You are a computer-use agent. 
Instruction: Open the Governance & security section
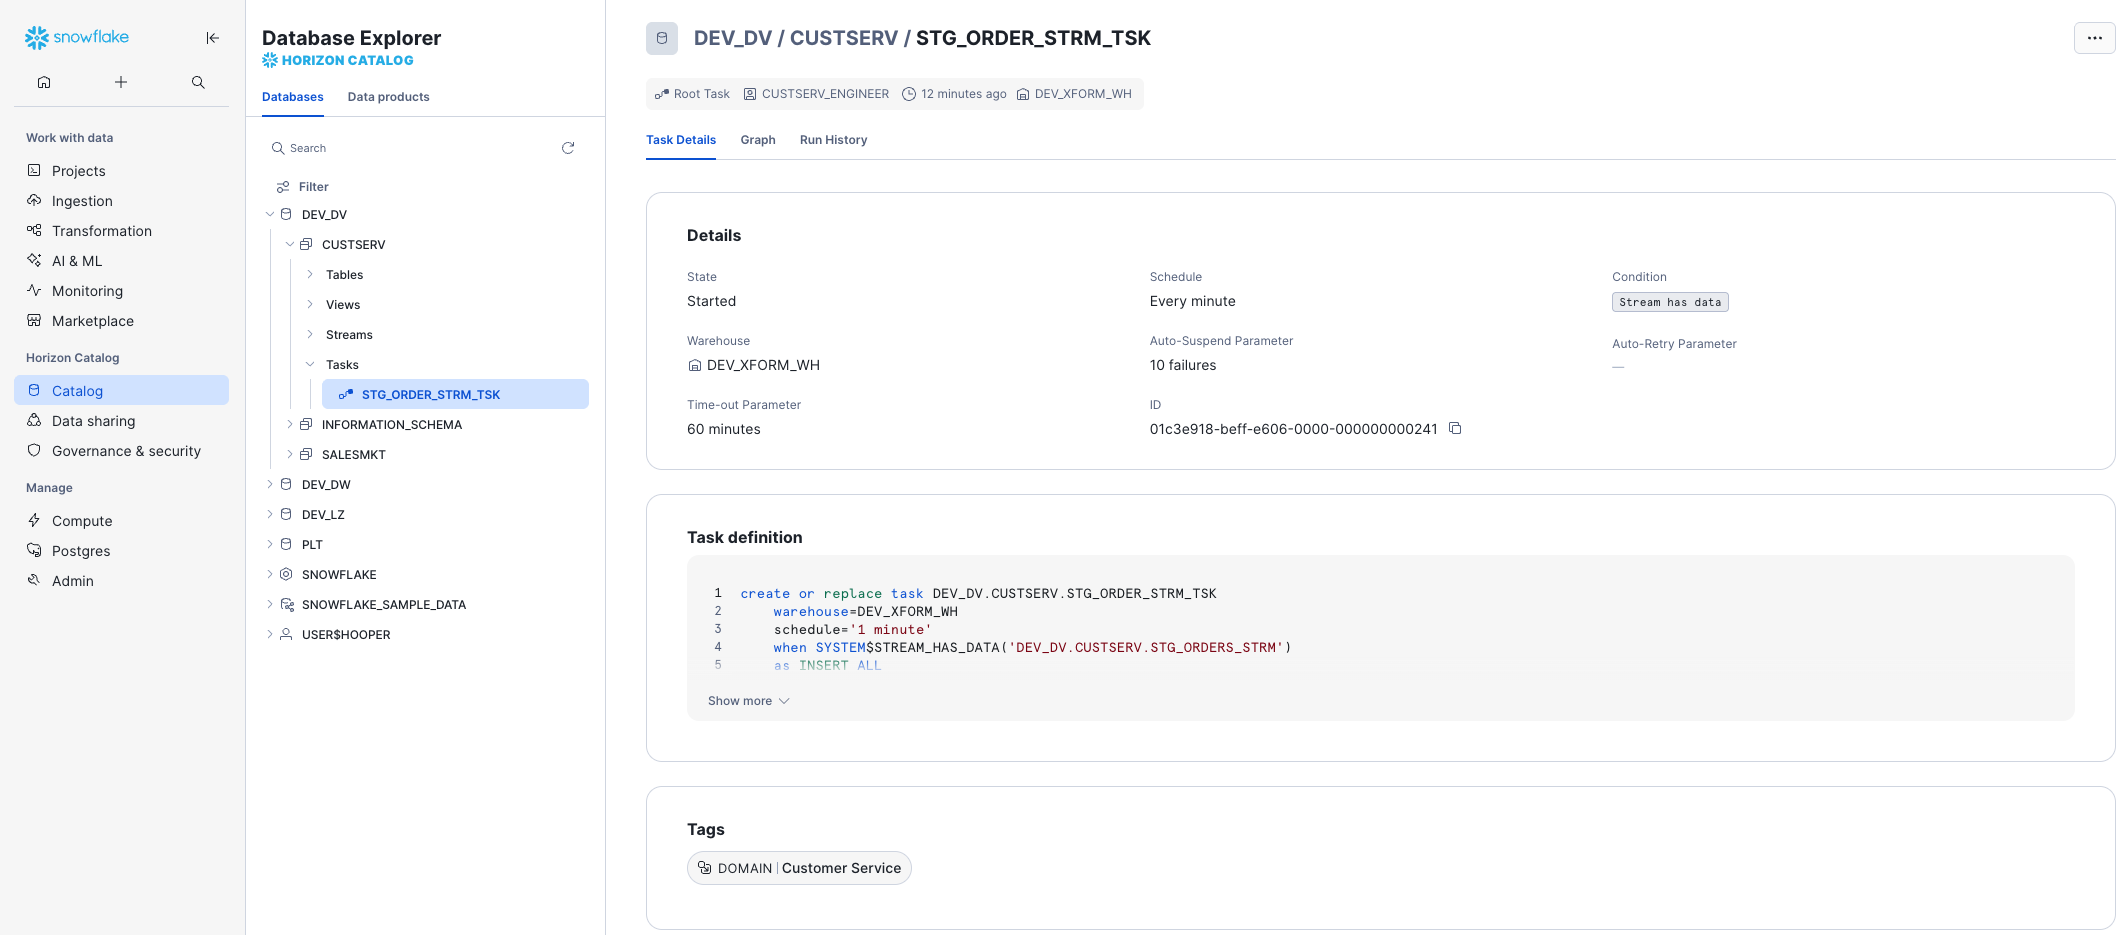click(125, 451)
